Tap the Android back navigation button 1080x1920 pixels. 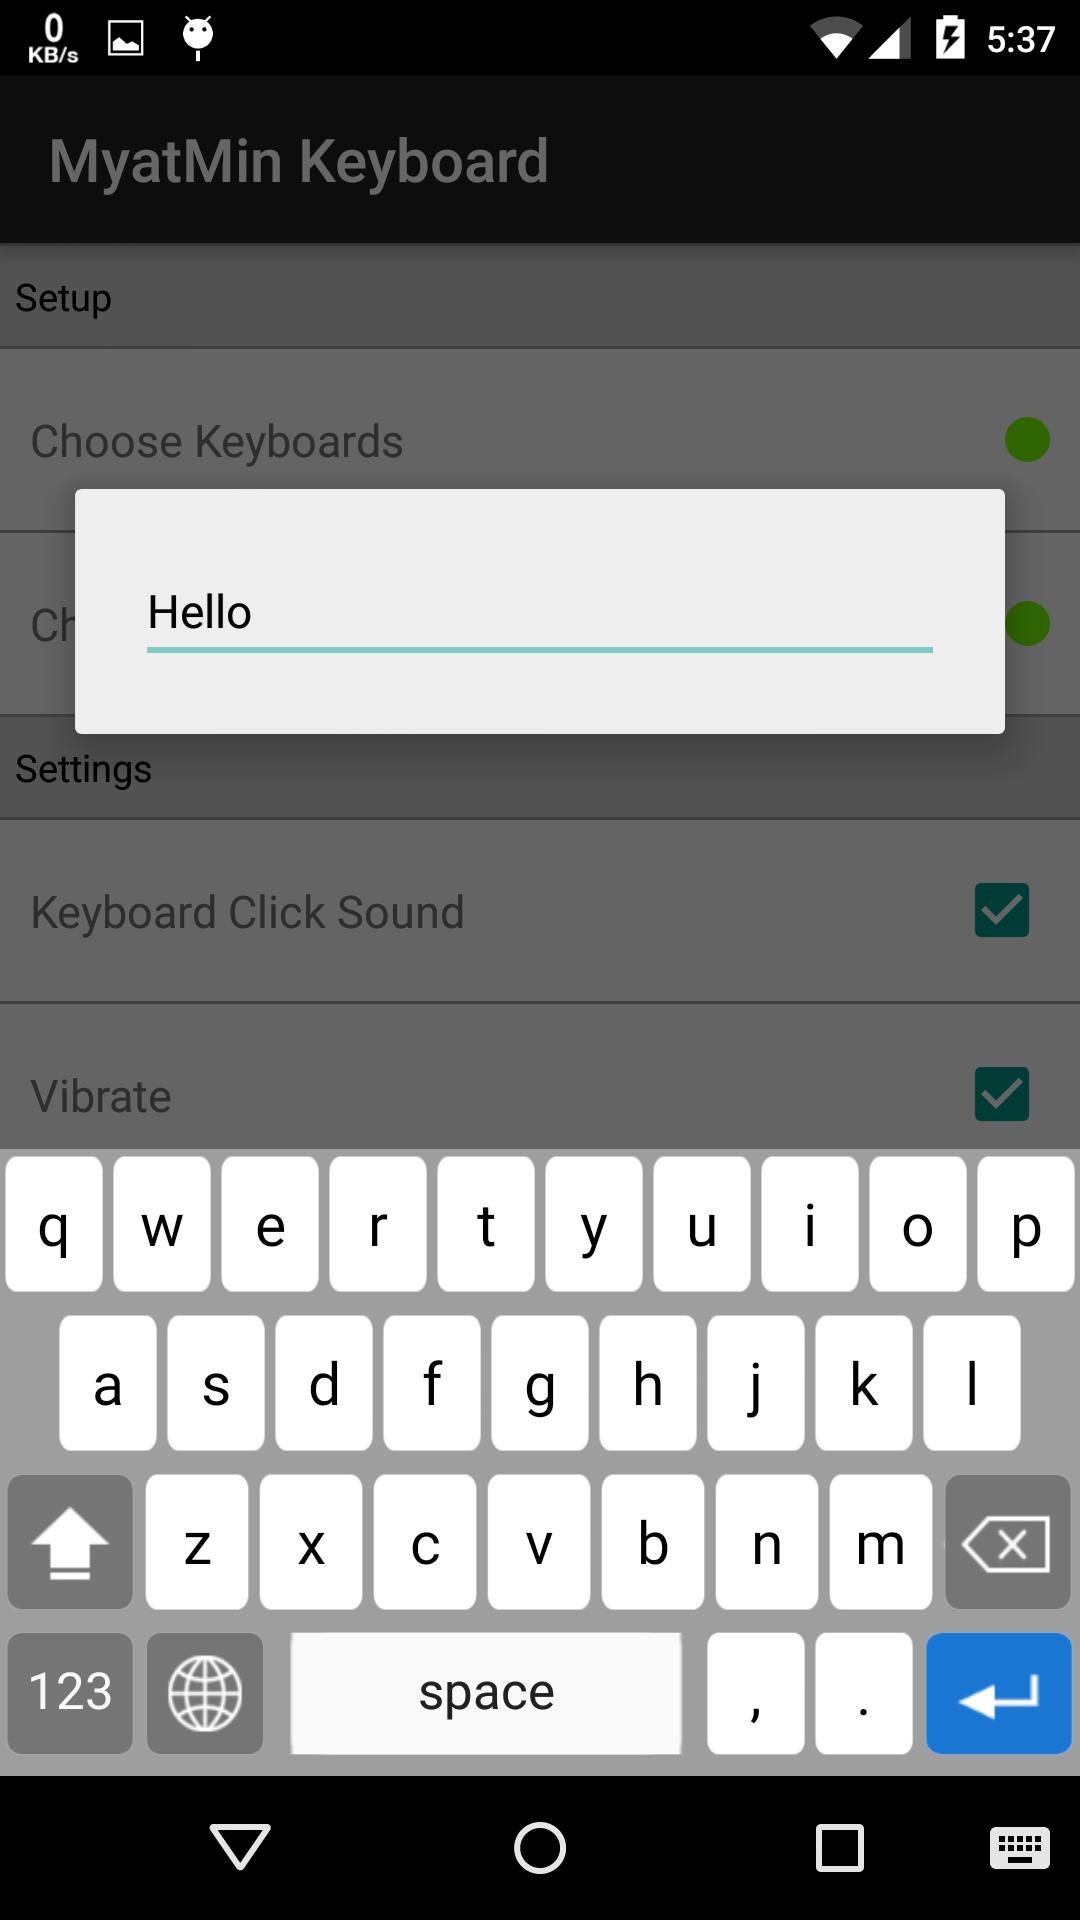click(240, 1846)
